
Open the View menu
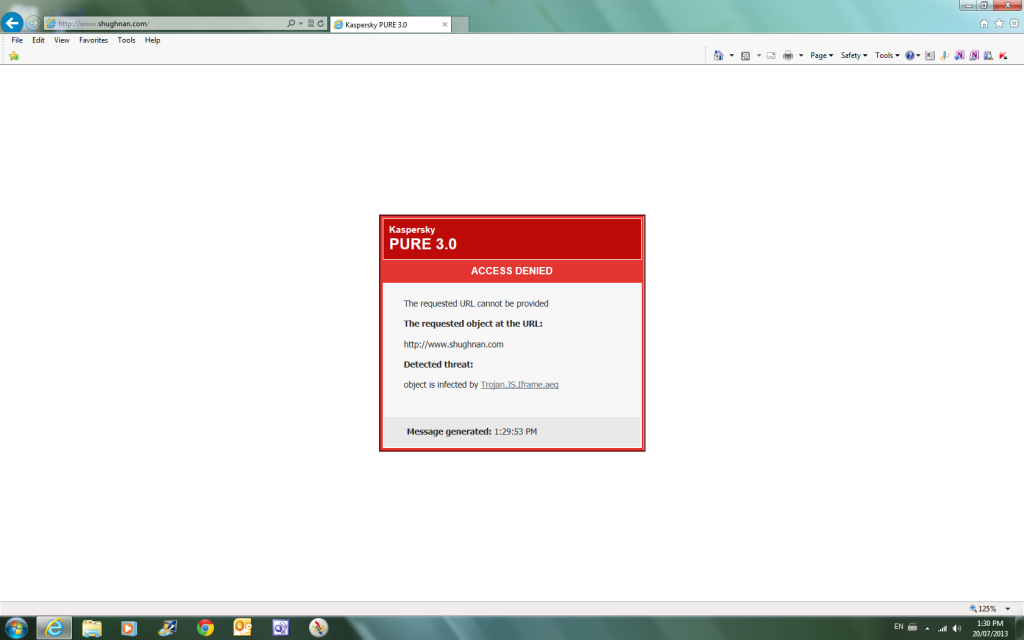point(61,40)
